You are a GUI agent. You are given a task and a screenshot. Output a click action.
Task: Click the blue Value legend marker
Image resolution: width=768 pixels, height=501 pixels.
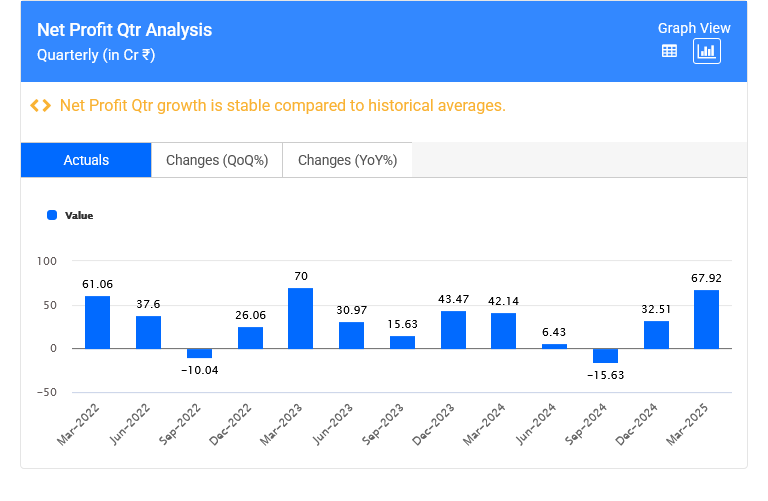(52, 215)
